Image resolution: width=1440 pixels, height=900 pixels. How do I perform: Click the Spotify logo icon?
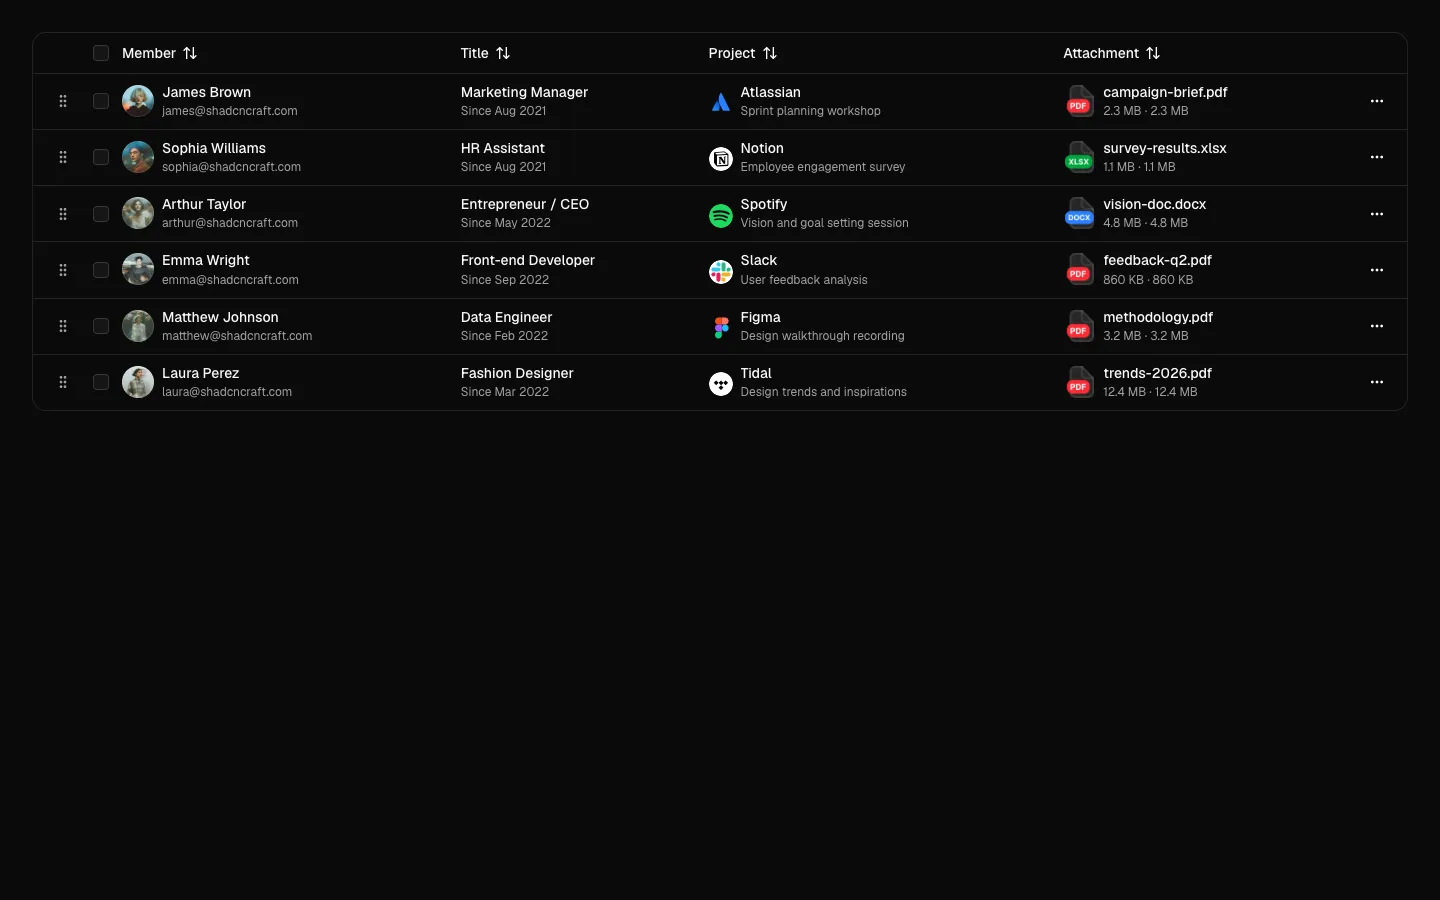pos(720,214)
